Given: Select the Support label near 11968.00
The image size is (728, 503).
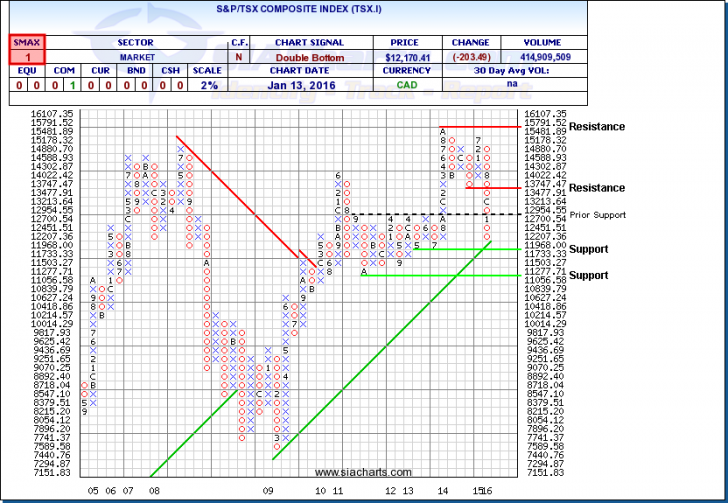Looking at the screenshot, I should tap(590, 249).
